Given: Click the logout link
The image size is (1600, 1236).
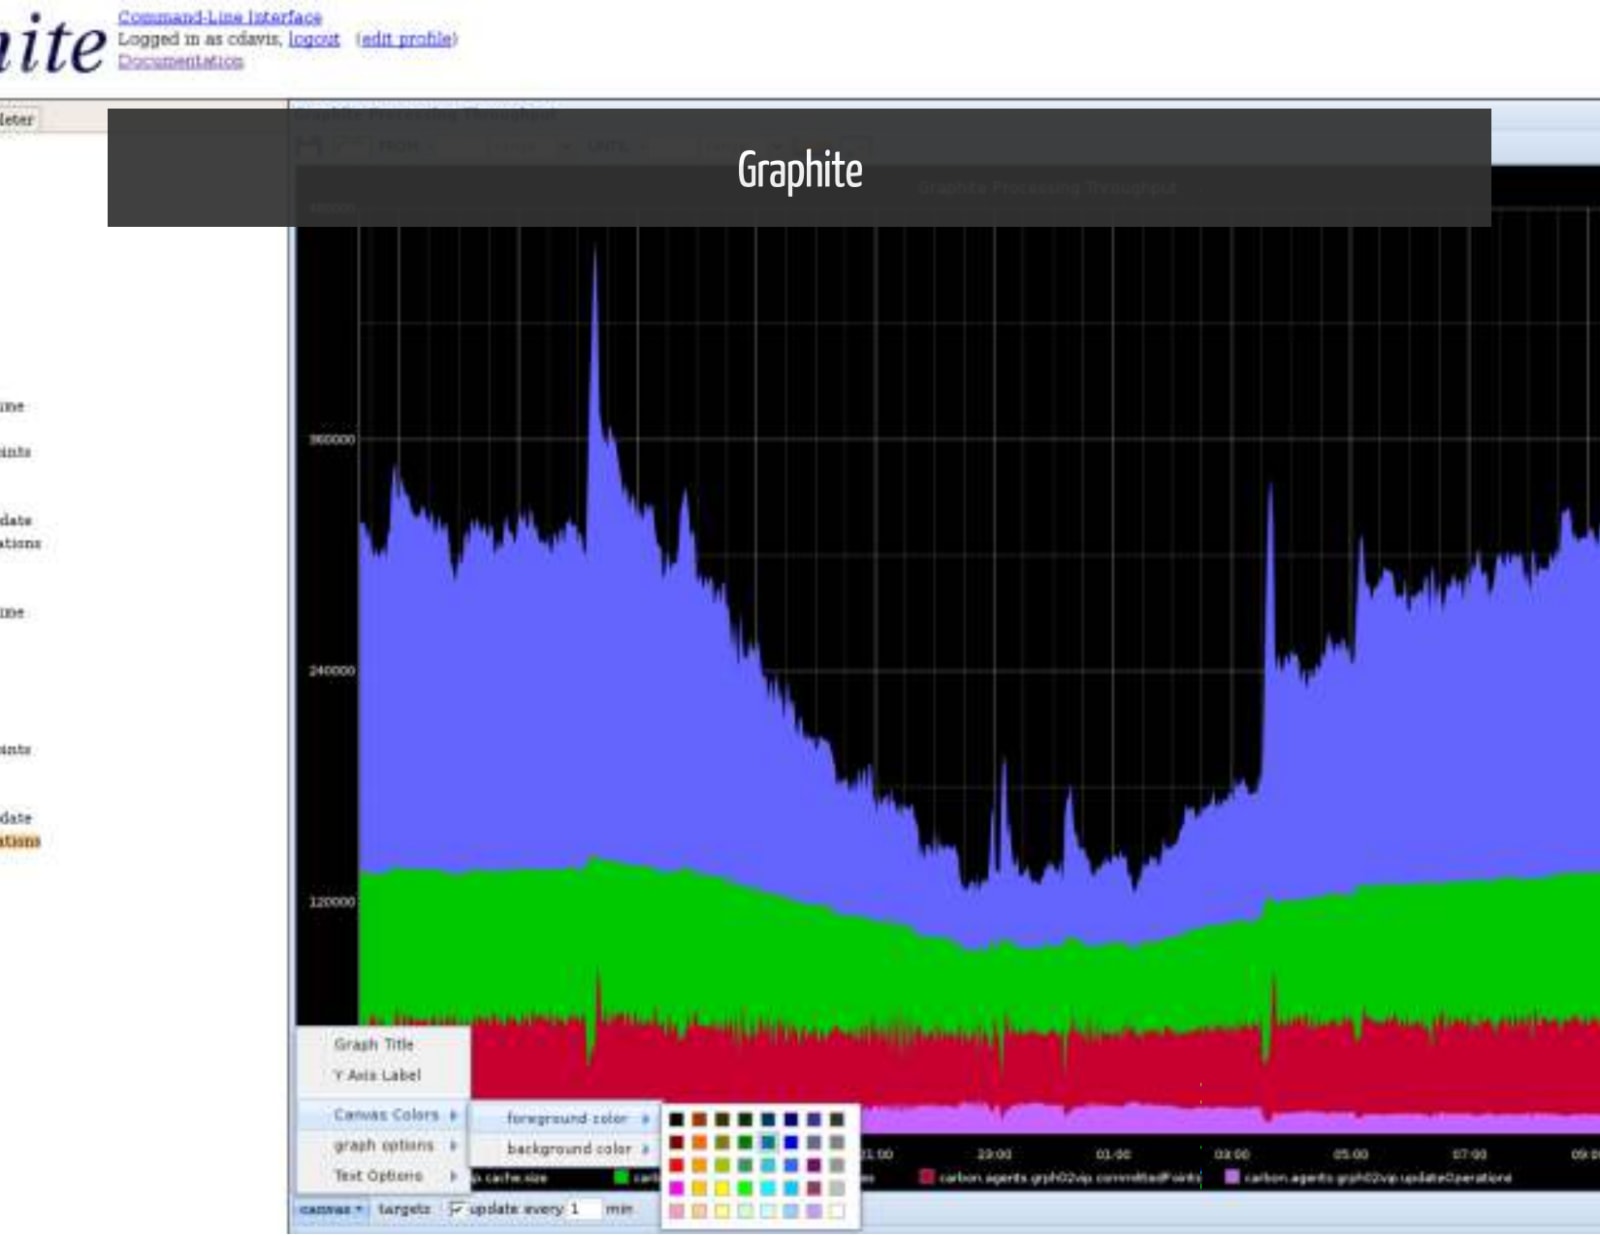Looking at the screenshot, I should pyautogui.click(x=314, y=39).
